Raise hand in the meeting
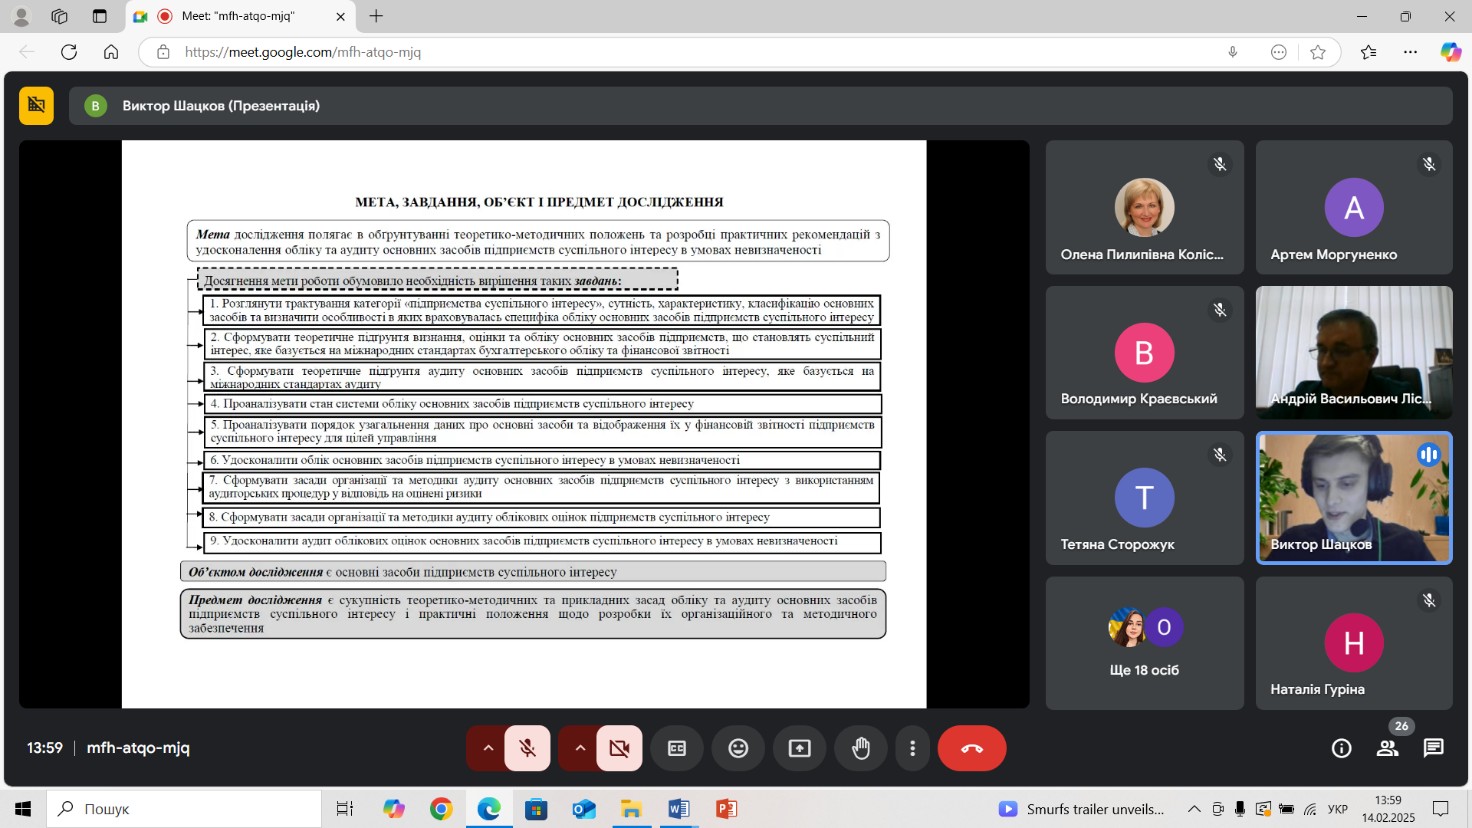The height and width of the screenshot is (828, 1472). tap(861, 748)
